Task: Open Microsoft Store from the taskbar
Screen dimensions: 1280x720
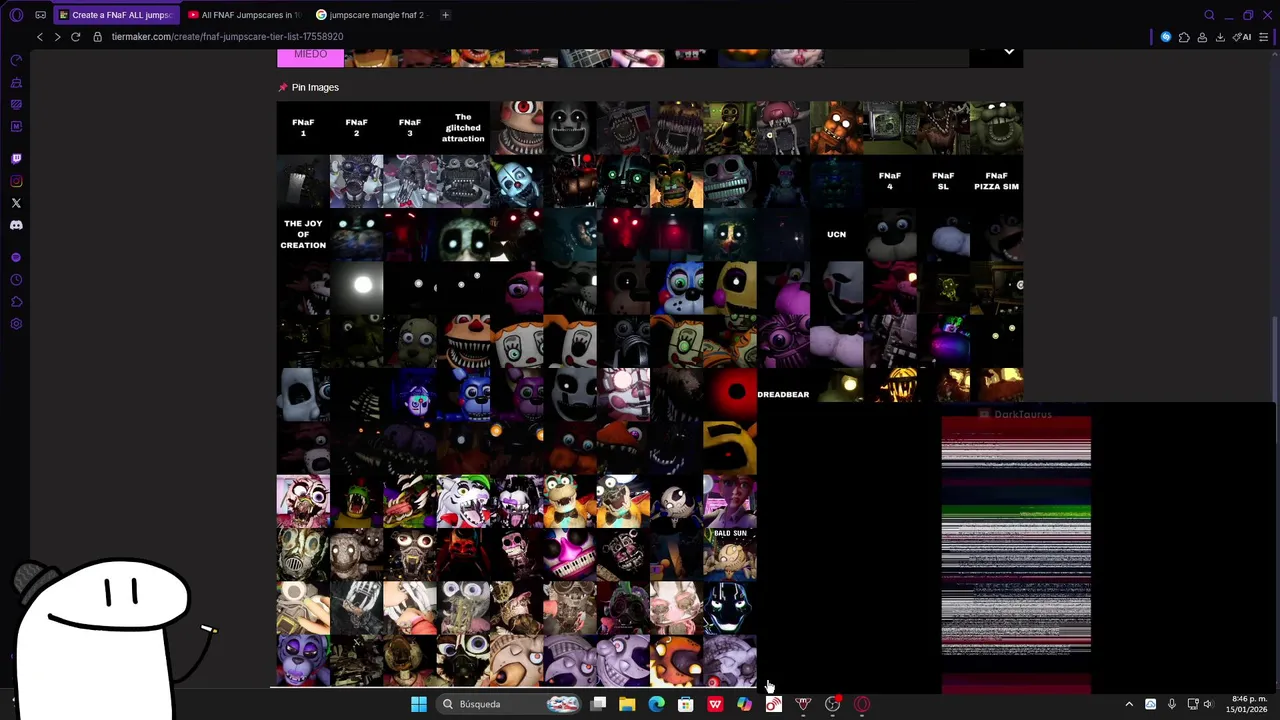Action: coord(686,704)
